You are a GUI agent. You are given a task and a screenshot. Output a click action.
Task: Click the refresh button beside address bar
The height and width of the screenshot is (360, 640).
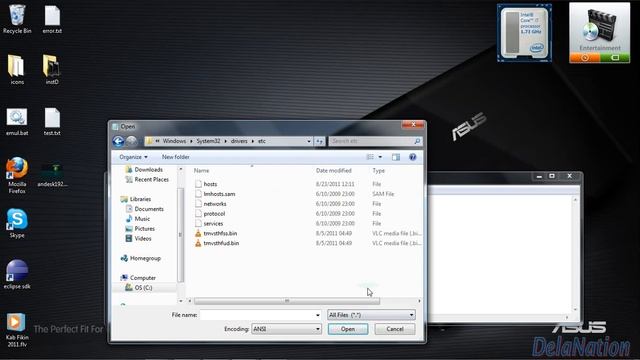tap(320, 141)
